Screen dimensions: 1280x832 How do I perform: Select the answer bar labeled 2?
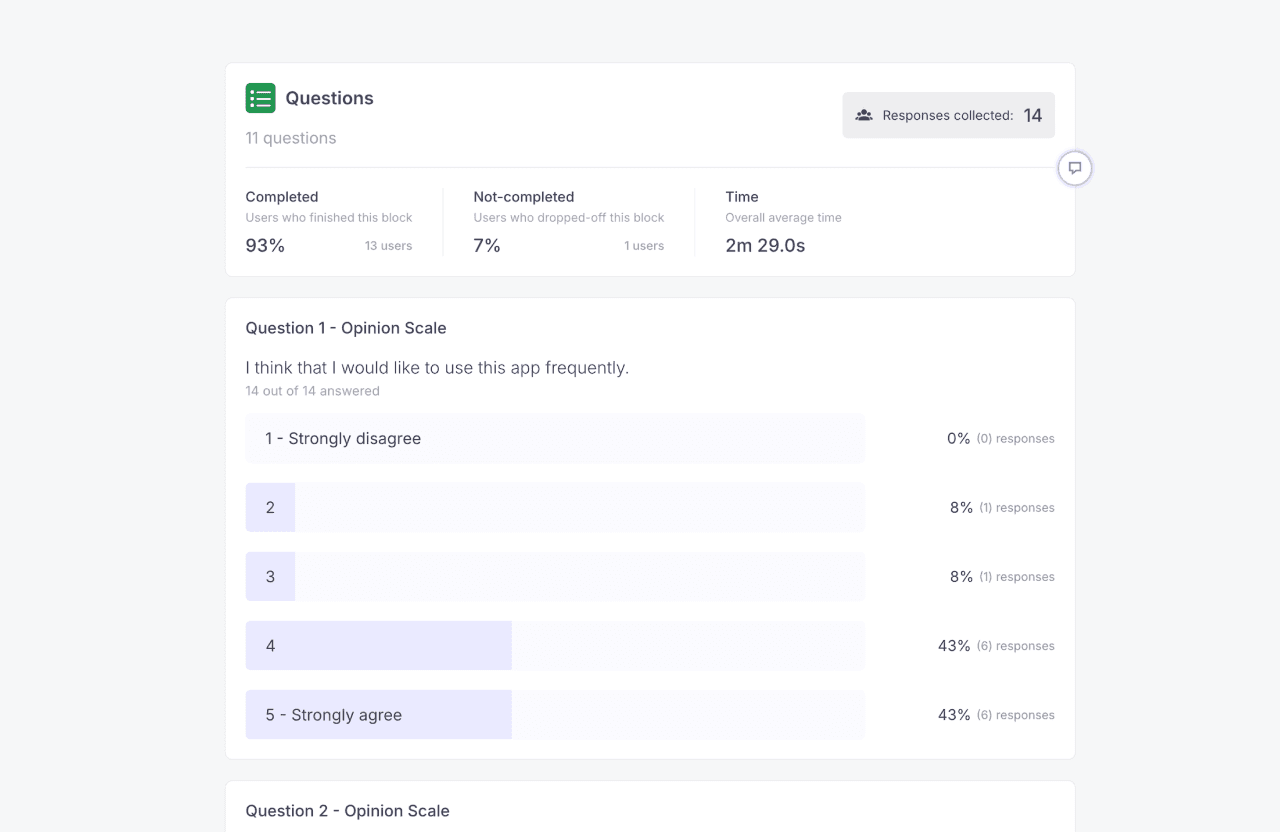tap(555, 508)
